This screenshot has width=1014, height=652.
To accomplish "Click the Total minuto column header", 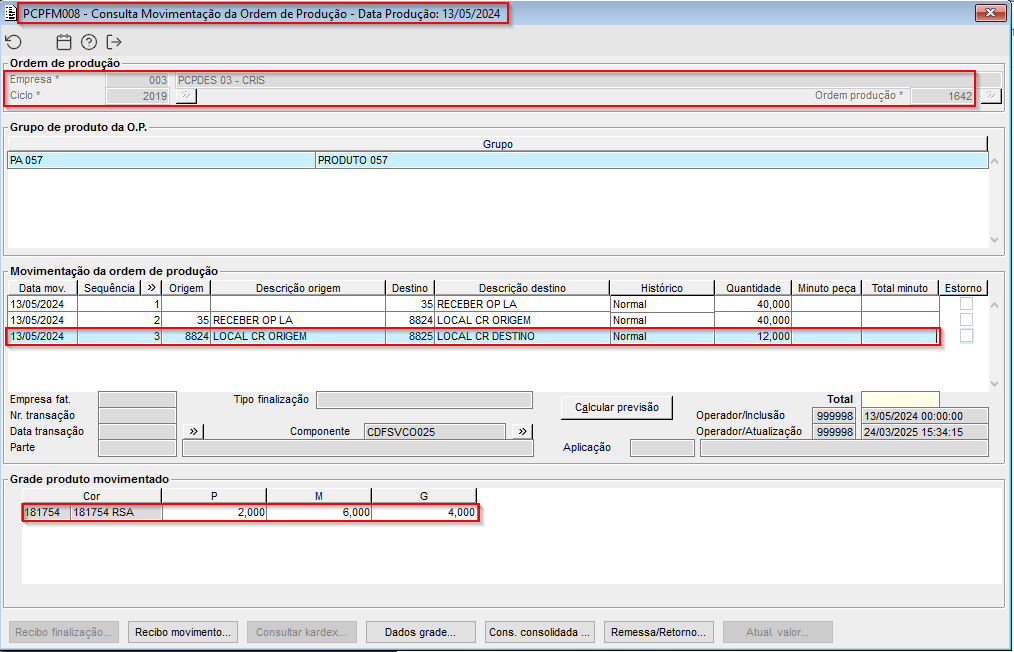I will tap(900, 288).
